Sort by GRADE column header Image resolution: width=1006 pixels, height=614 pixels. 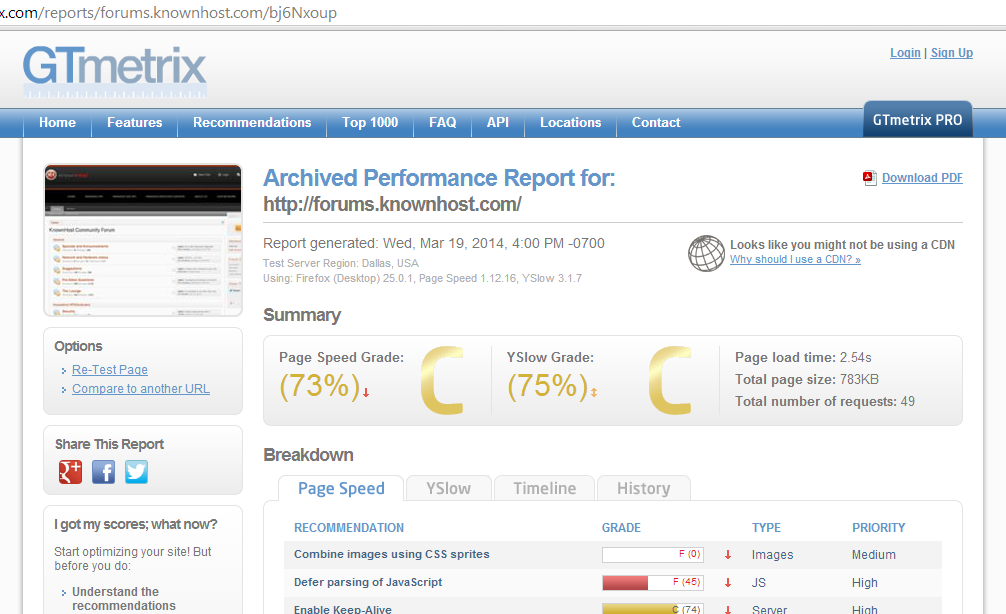tap(621, 527)
